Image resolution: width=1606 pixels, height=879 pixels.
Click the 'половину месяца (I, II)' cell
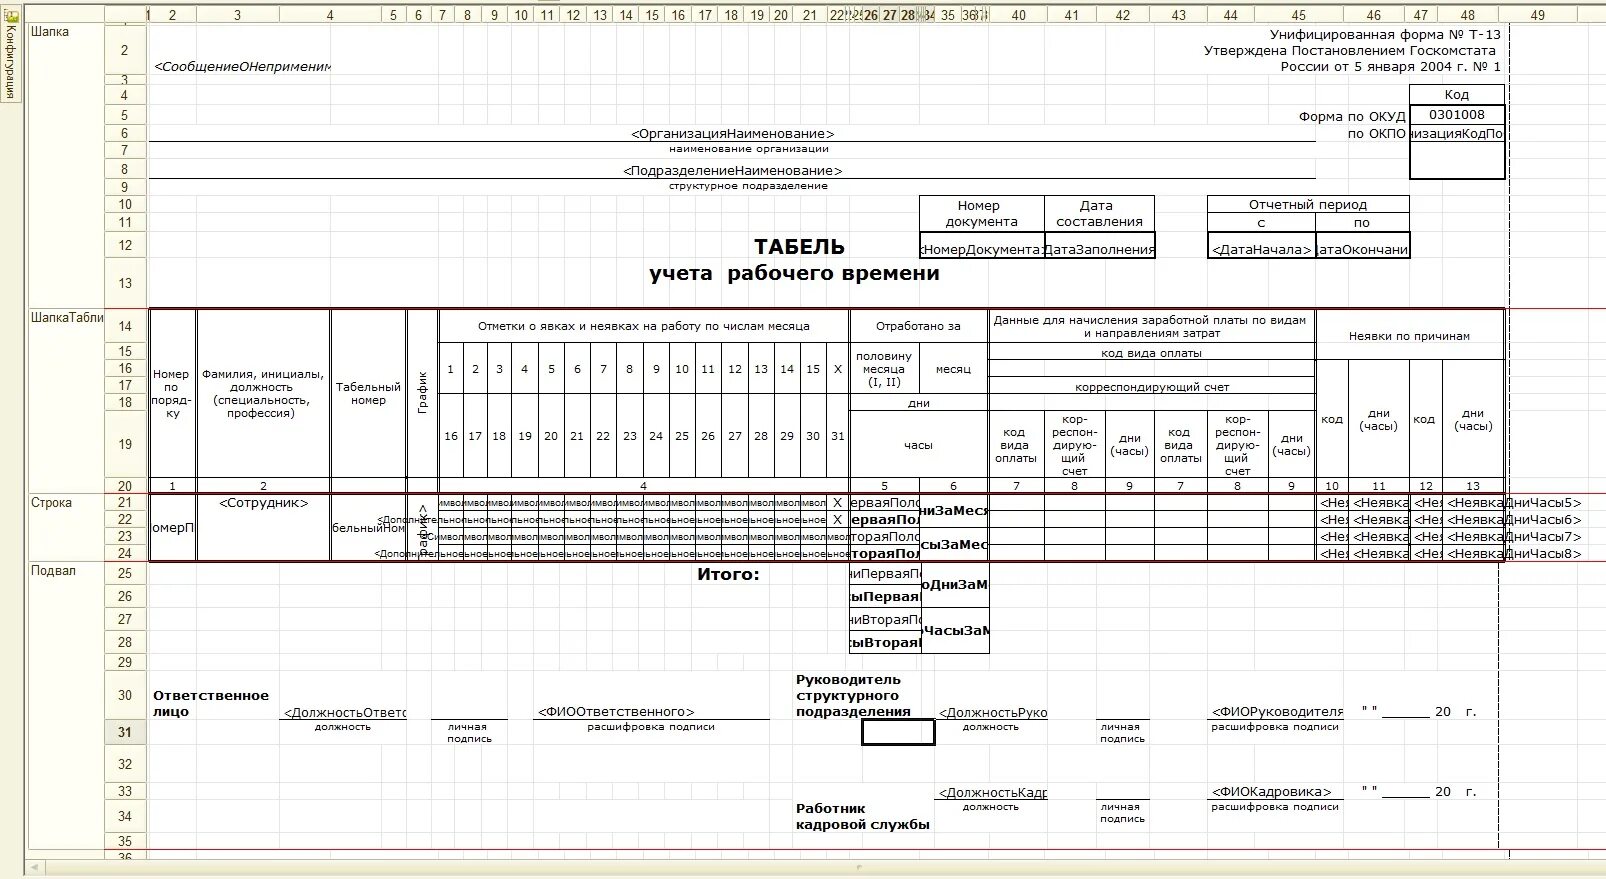click(884, 369)
